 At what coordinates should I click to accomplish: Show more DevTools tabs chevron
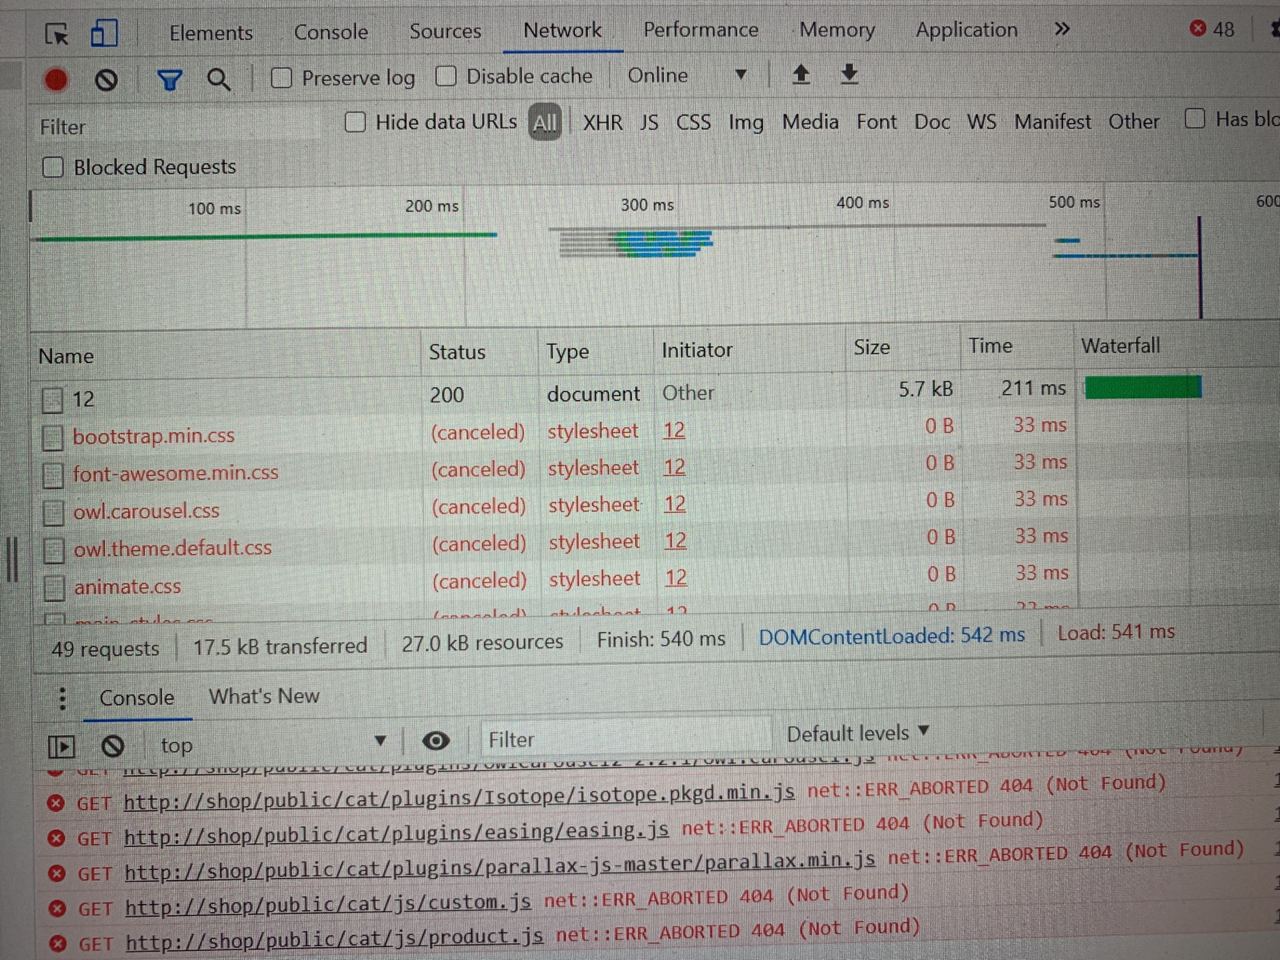pyautogui.click(x=1062, y=29)
